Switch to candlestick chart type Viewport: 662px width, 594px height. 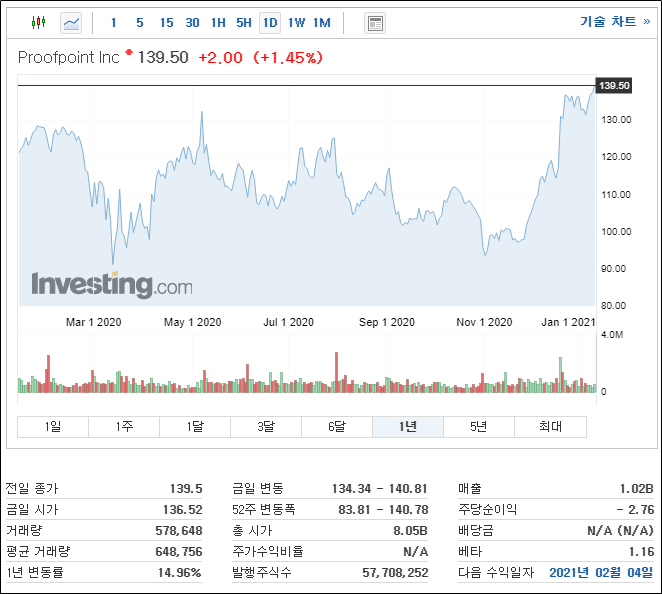pos(38,22)
